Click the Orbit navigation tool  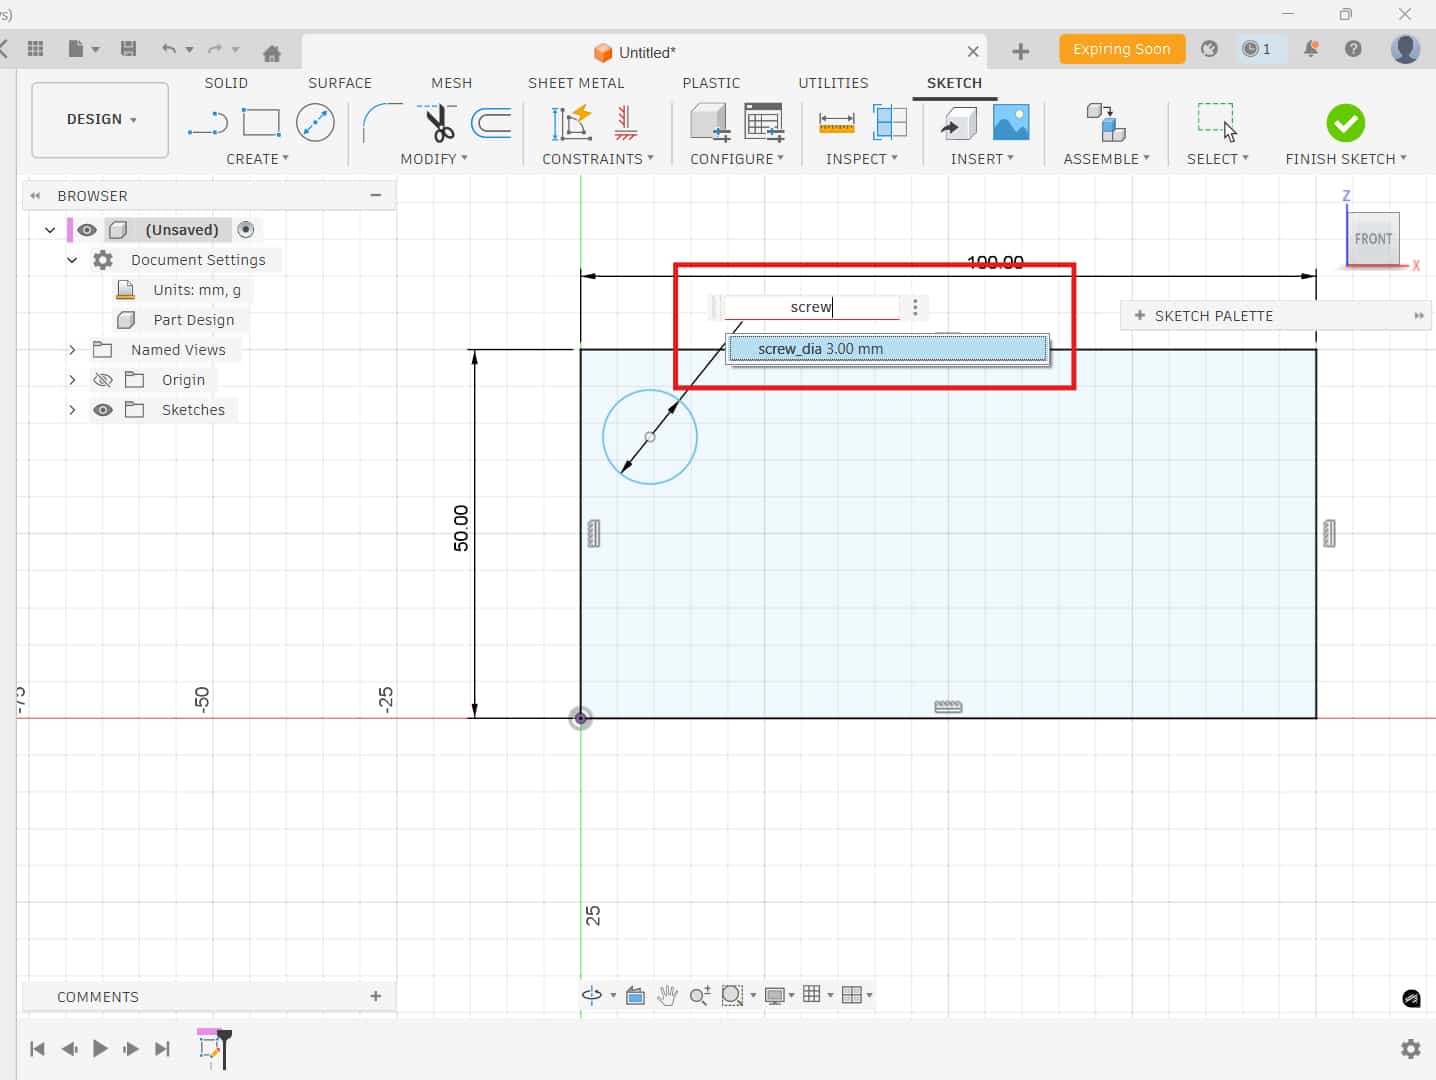click(592, 995)
